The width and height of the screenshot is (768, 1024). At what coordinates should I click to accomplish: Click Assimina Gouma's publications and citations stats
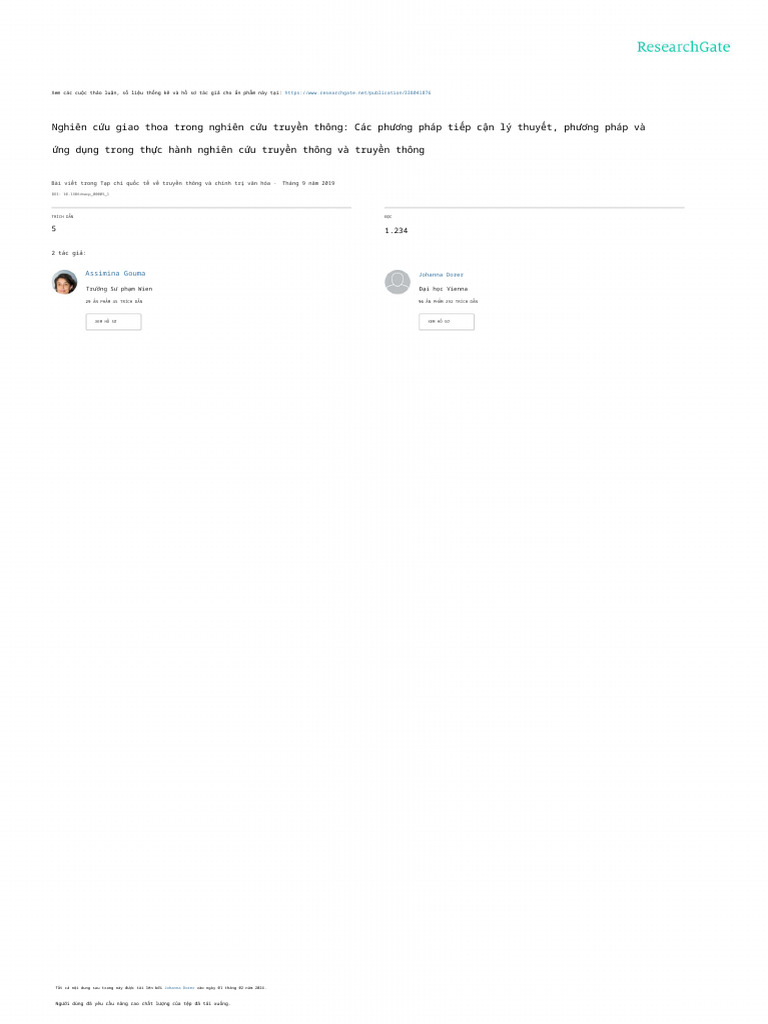(x=114, y=302)
